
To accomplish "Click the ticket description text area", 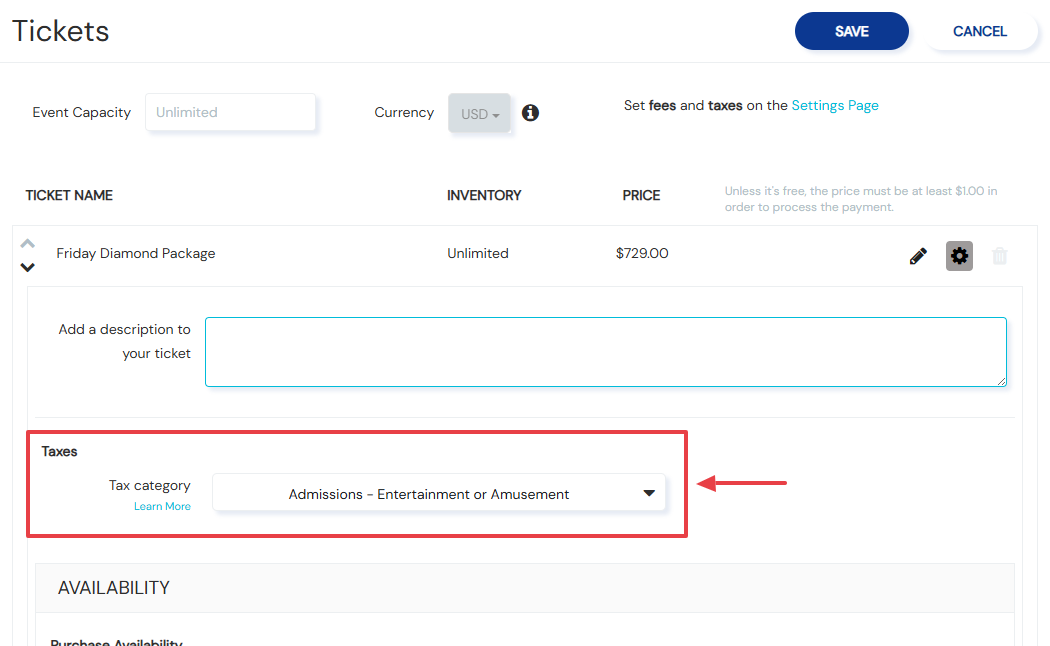I will click(605, 352).
